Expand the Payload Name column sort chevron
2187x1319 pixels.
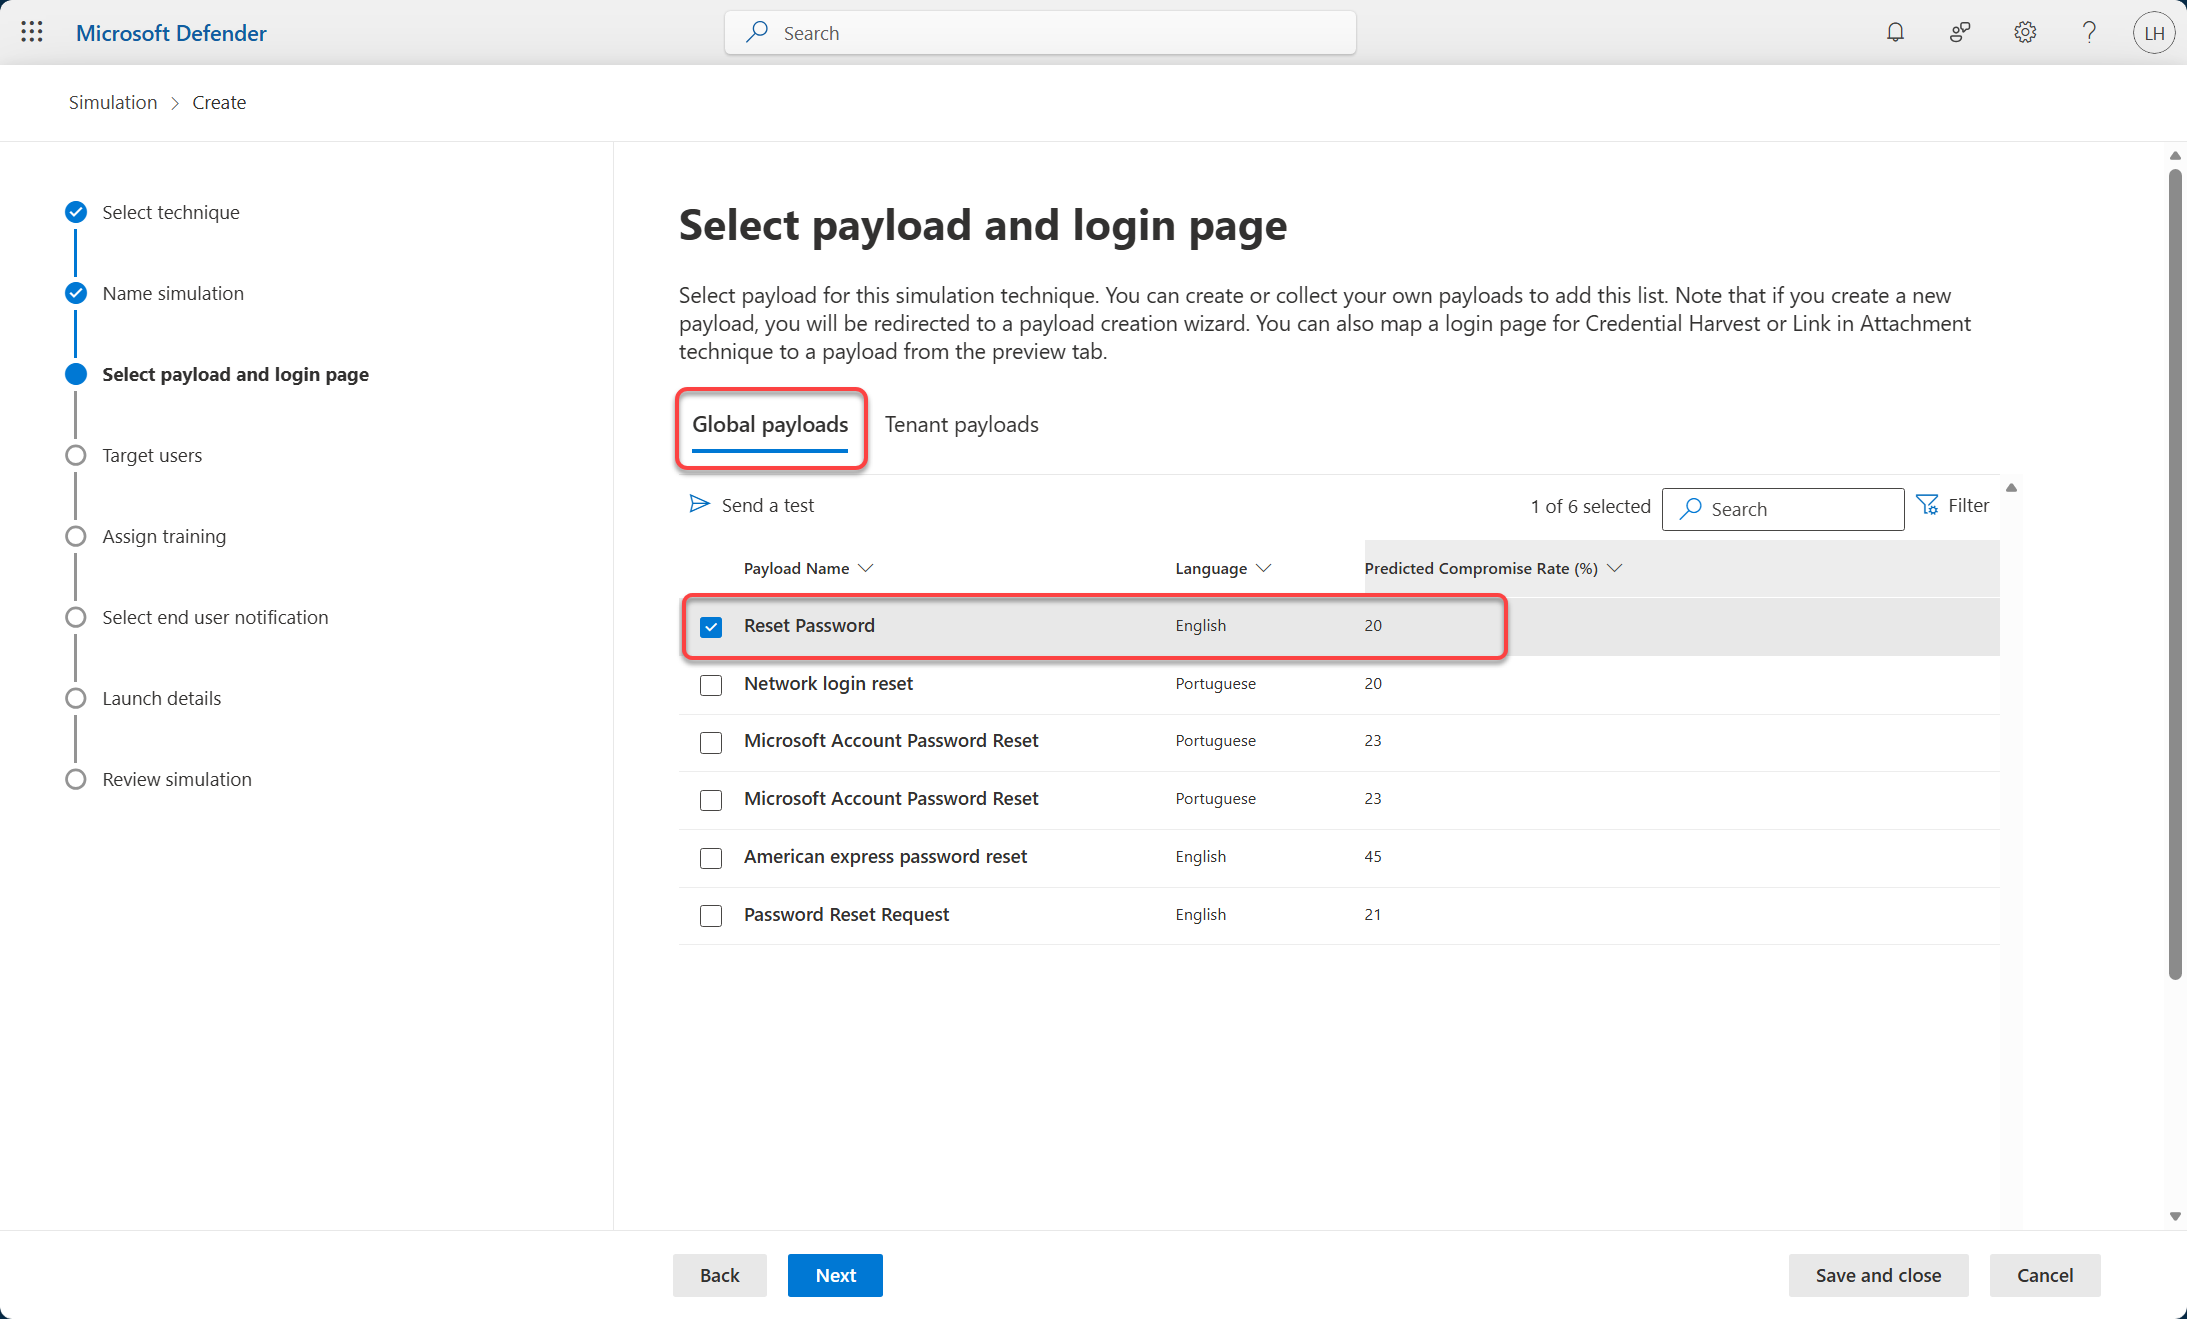(x=866, y=568)
